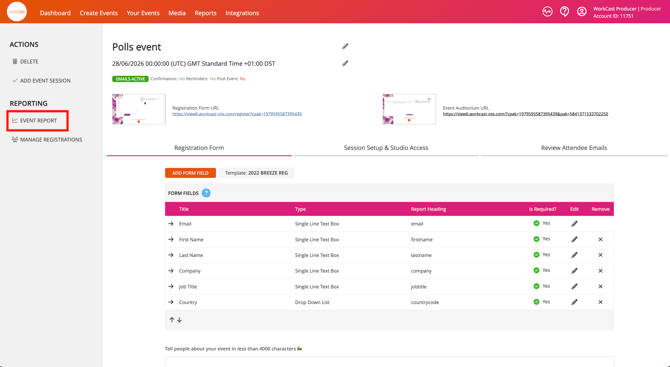
Task: Click the auditorium preview thumbnail
Action: [x=409, y=109]
